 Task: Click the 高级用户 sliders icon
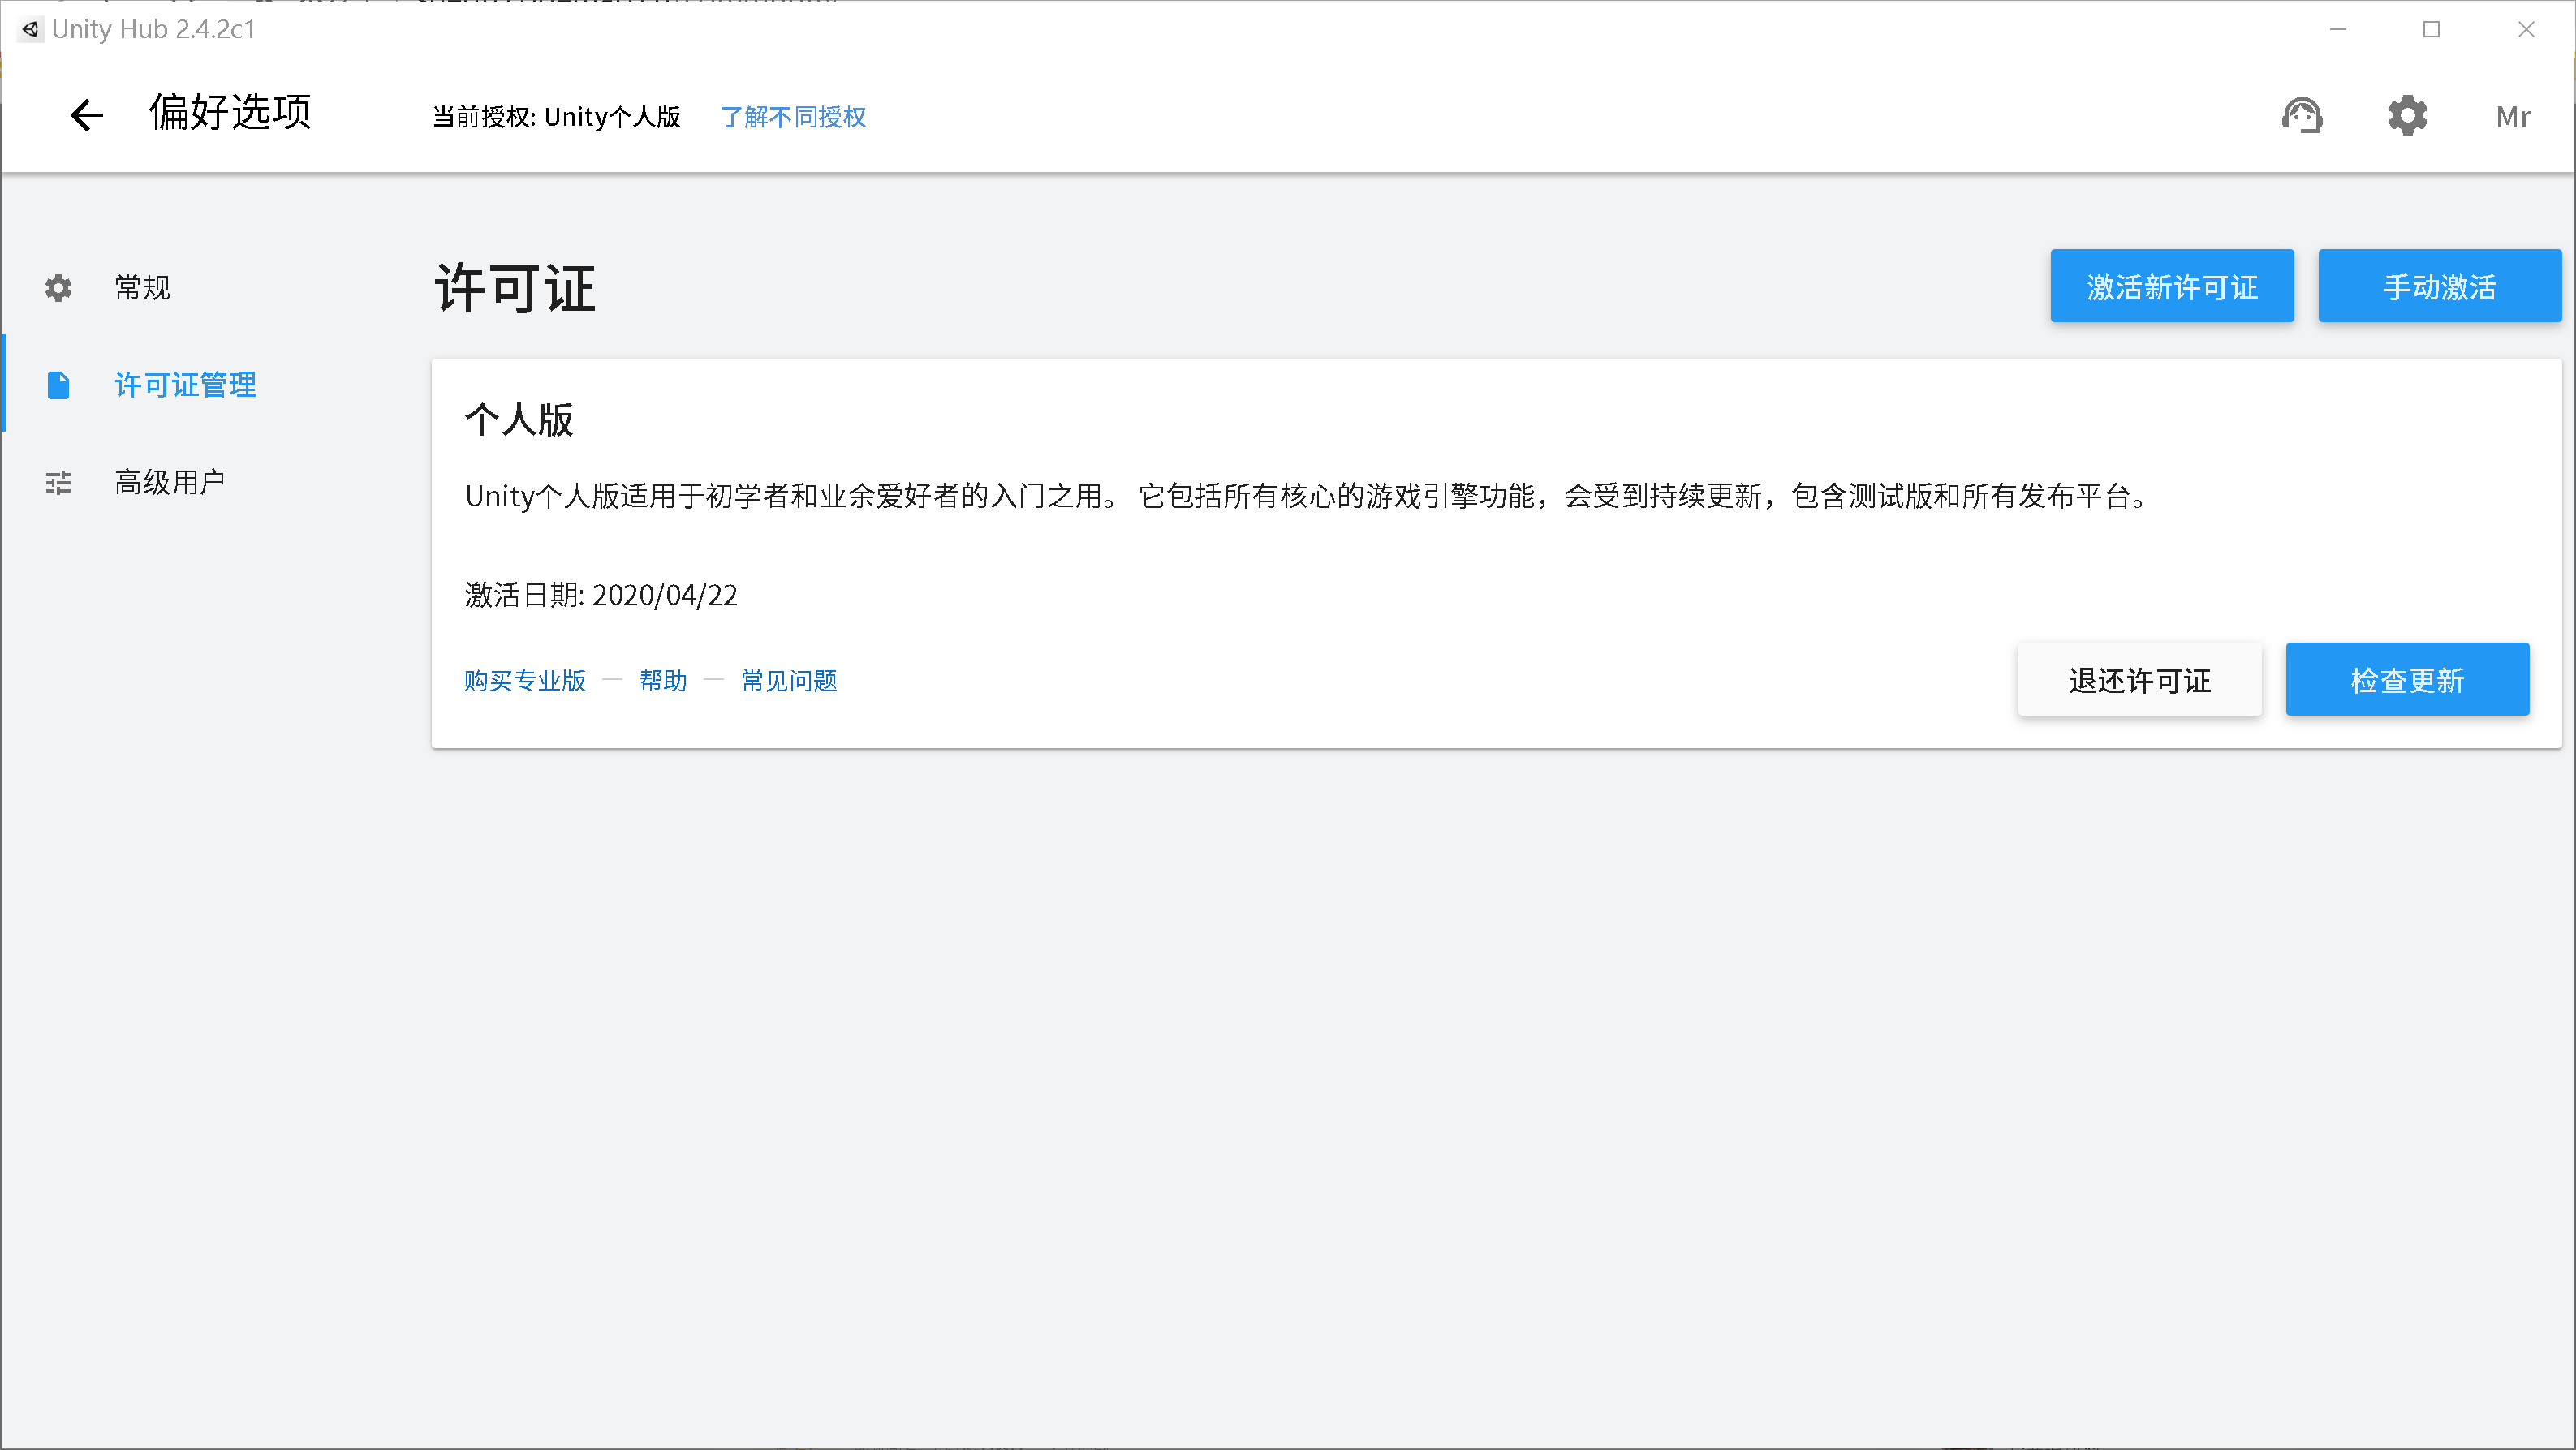[x=59, y=483]
